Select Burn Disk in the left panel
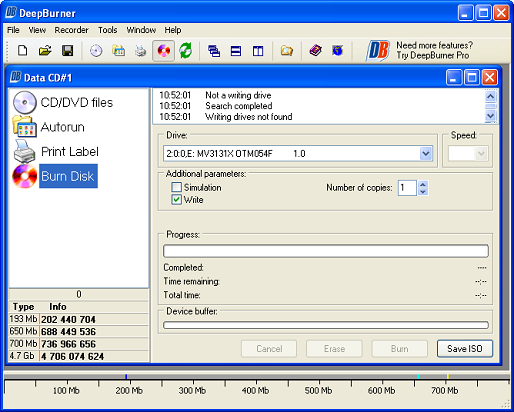514x412 pixels. coord(55,176)
